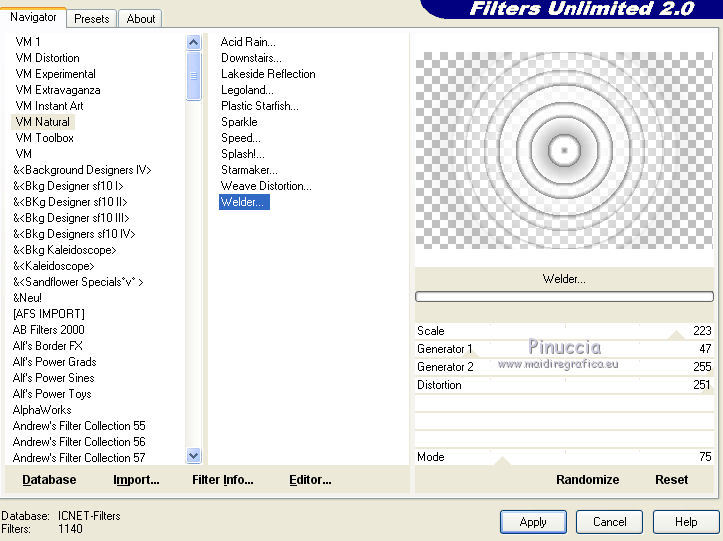Select AlphaWorks category

click(42, 410)
